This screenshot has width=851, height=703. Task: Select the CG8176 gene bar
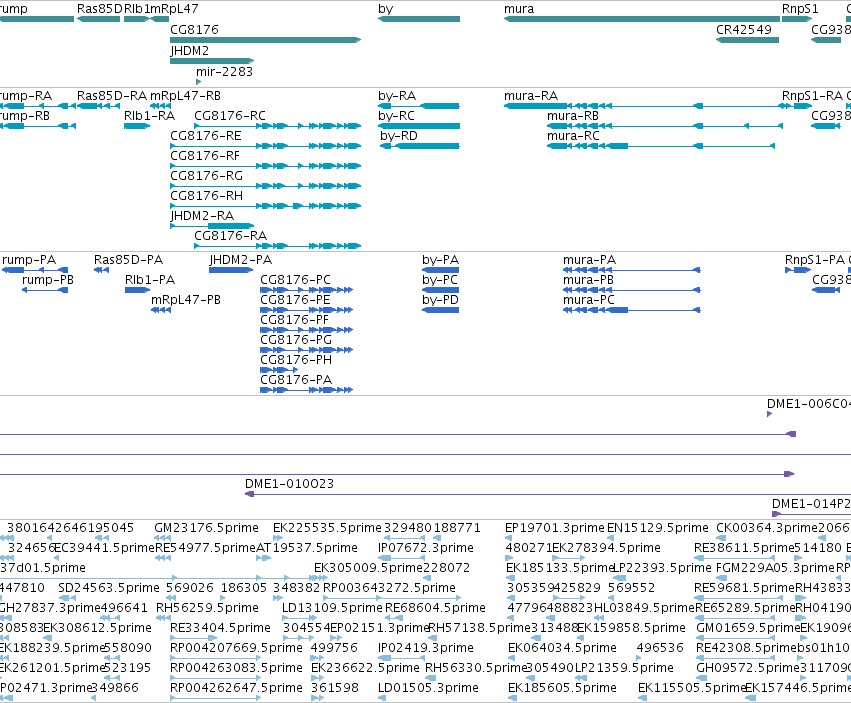point(265,40)
